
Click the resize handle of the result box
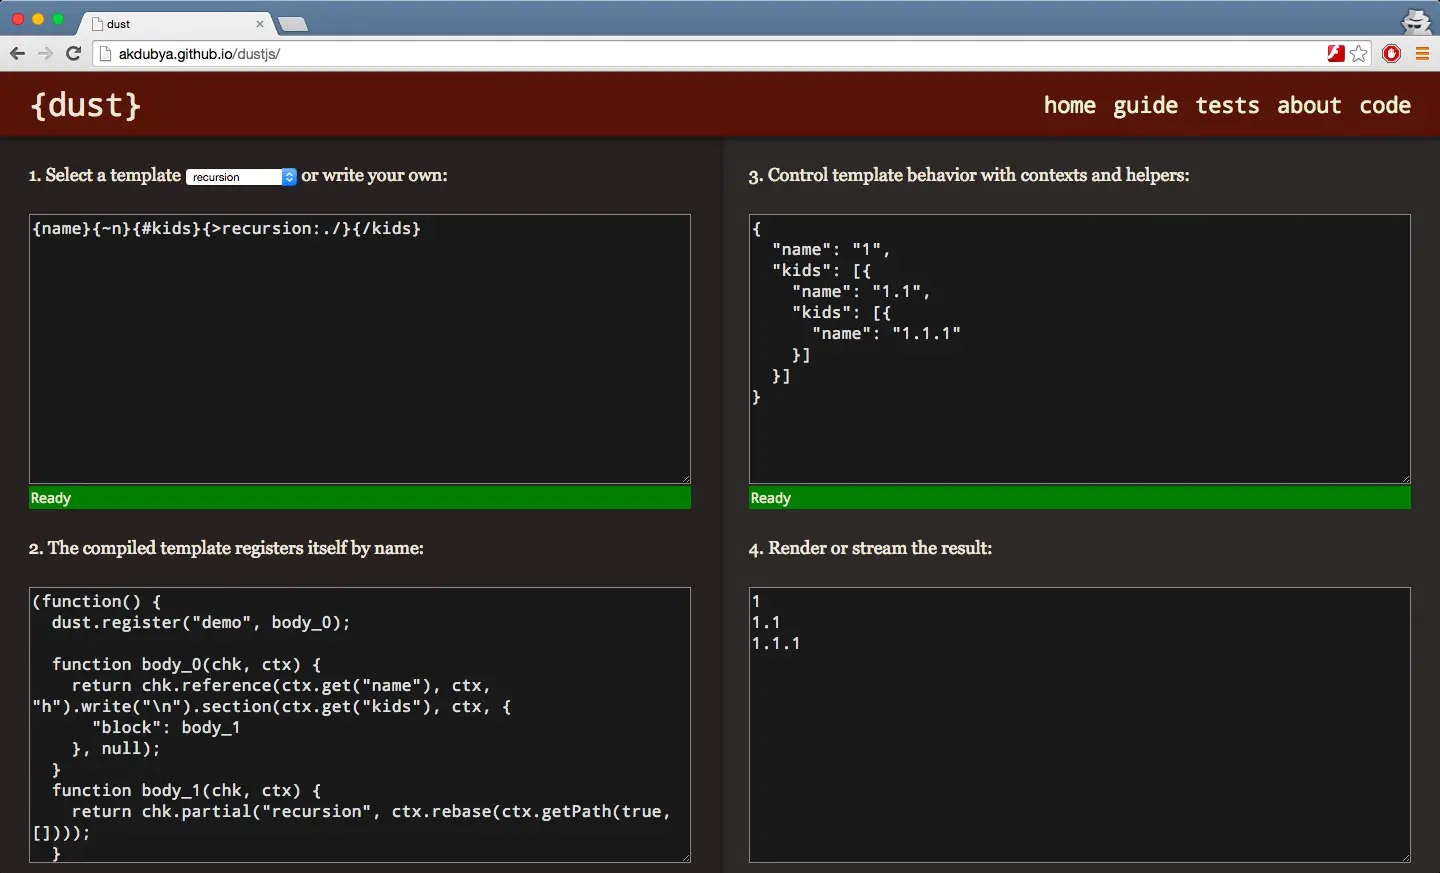(x=1405, y=857)
